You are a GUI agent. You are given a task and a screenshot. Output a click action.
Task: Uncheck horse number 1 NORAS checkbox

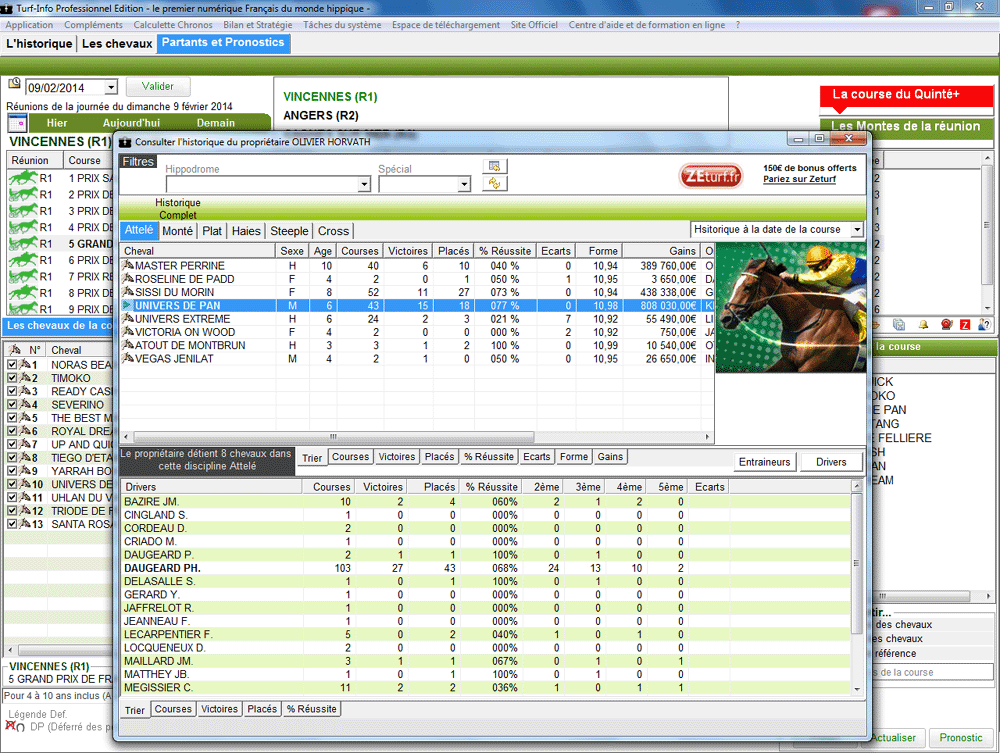(12, 365)
